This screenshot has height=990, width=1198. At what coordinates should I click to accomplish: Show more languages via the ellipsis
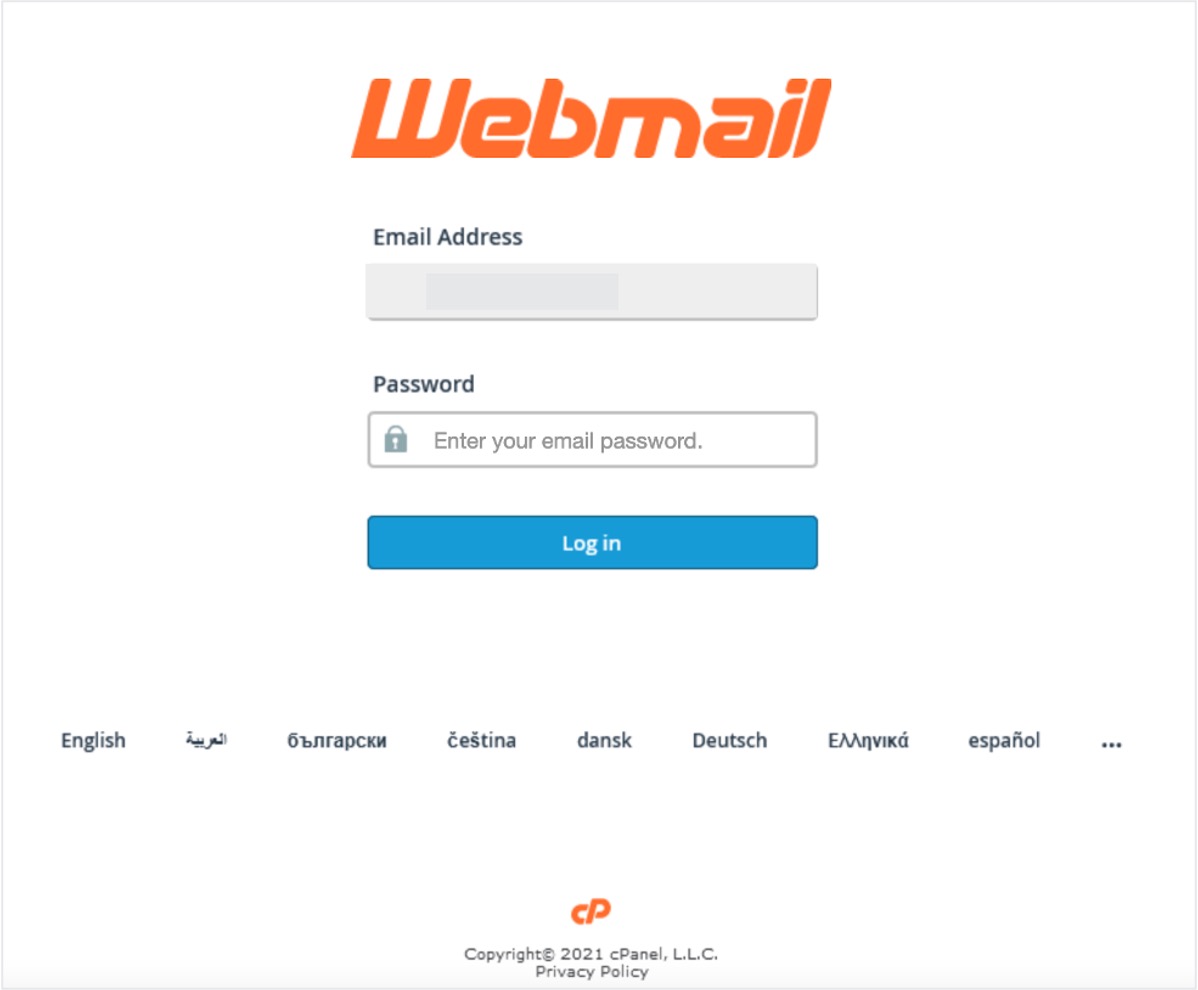point(1111,743)
